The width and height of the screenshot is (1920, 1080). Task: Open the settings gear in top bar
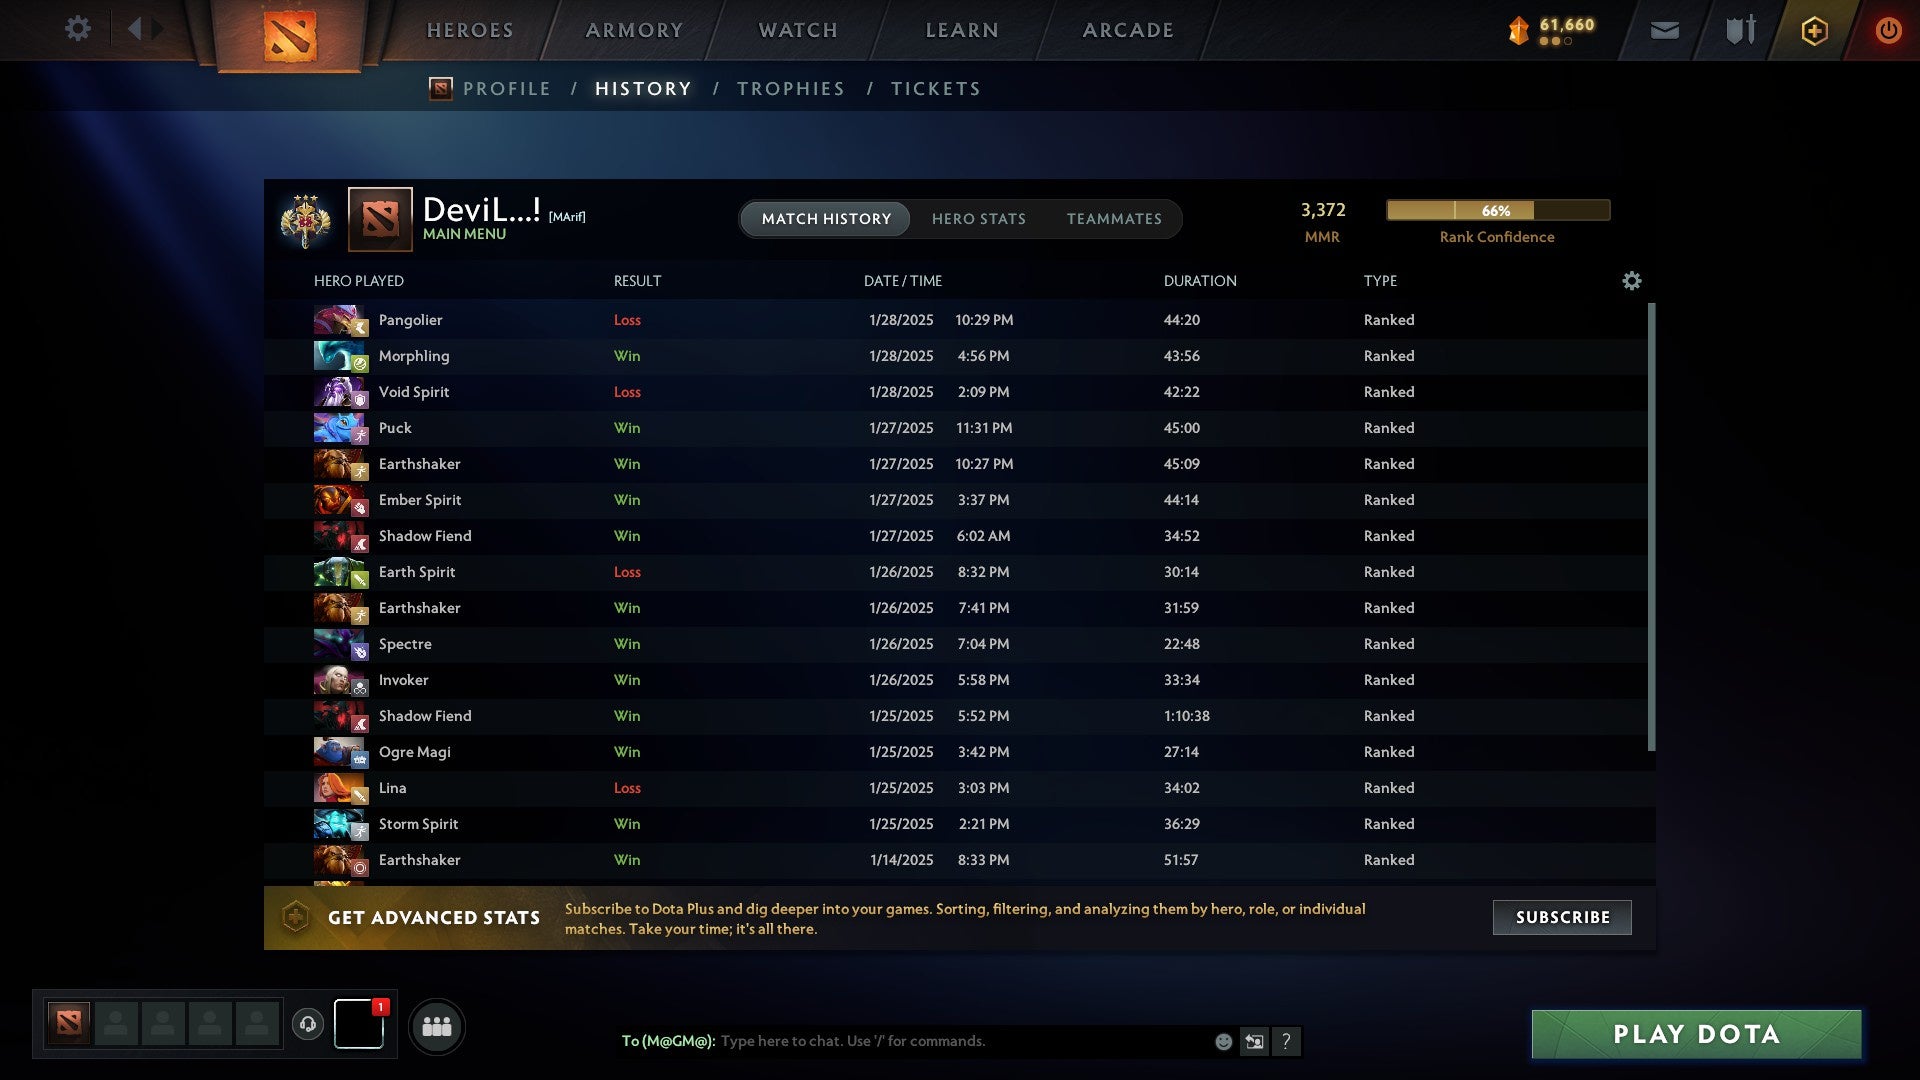click(x=77, y=29)
